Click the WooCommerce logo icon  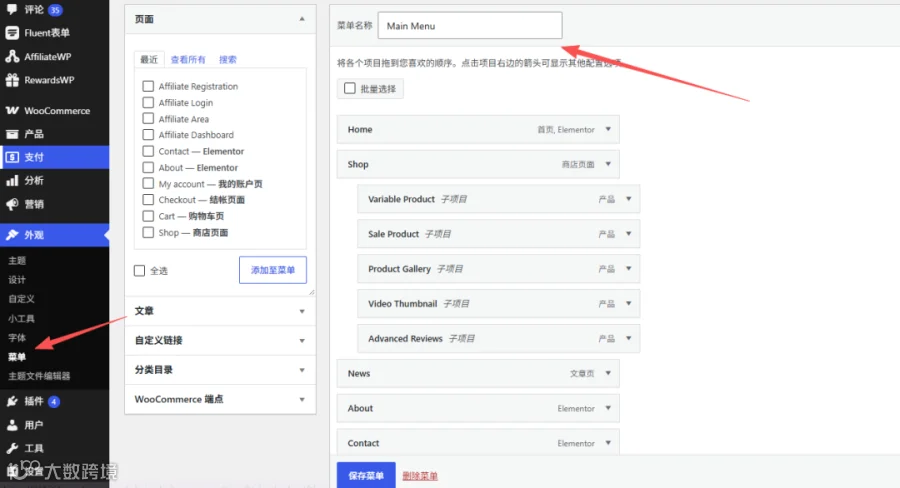click(x=11, y=110)
